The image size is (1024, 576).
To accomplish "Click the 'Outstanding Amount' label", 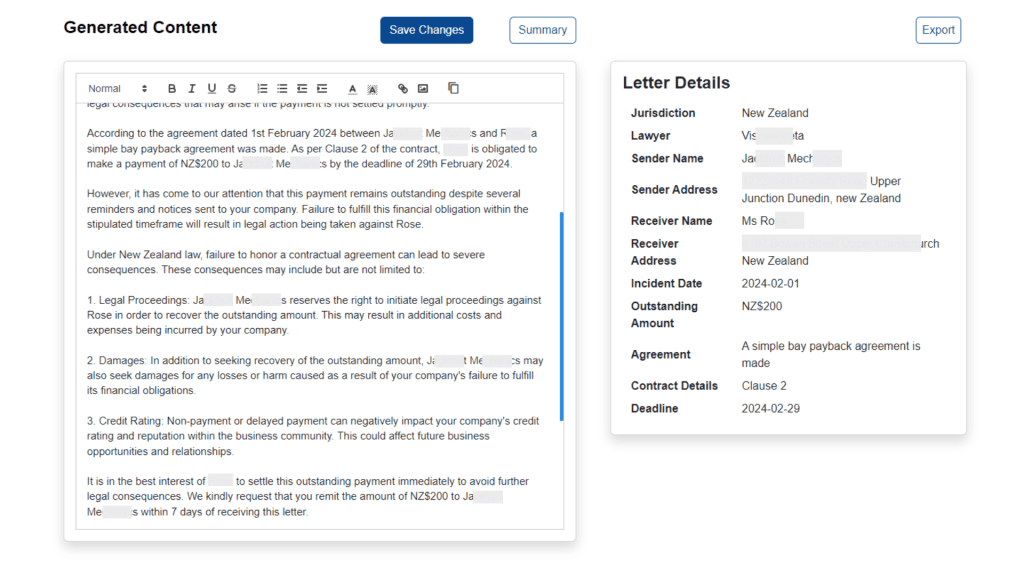I will point(664,315).
